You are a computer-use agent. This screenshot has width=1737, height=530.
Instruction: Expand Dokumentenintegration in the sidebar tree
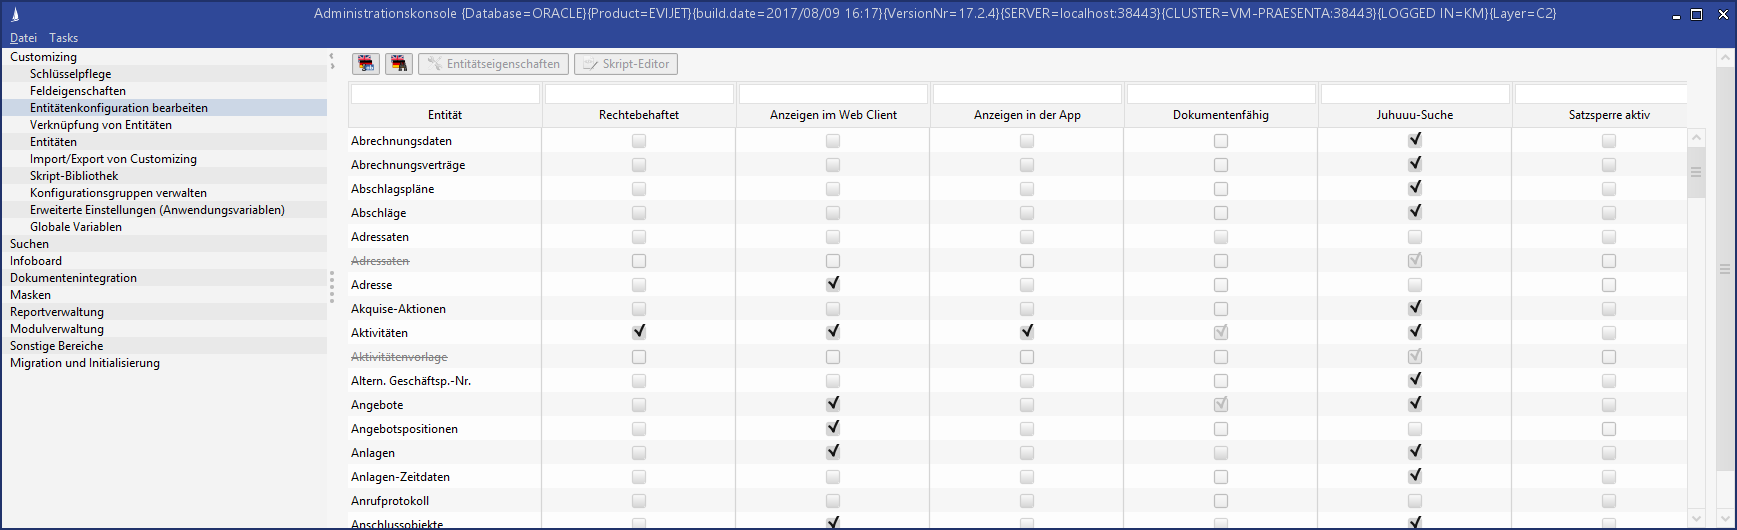point(73,278)
